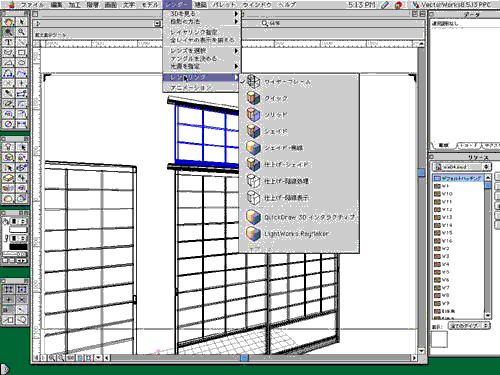Select the pan hand tool

tap(8, 22)
